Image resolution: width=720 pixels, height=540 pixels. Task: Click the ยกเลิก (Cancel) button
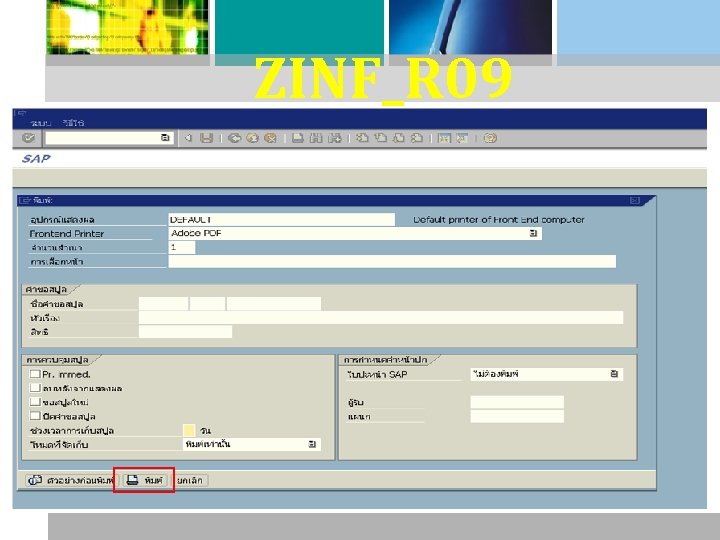point(191,480)
